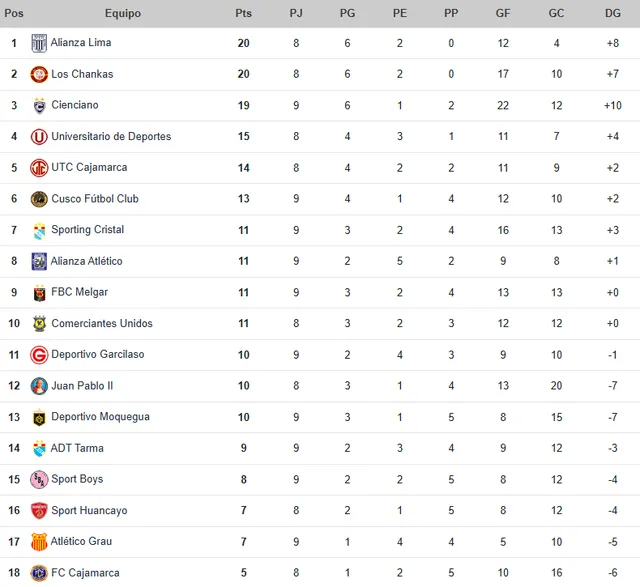The image size is (640, 587).
Task: Open the Sport Huancayo team link
Action: click(89, 511)
